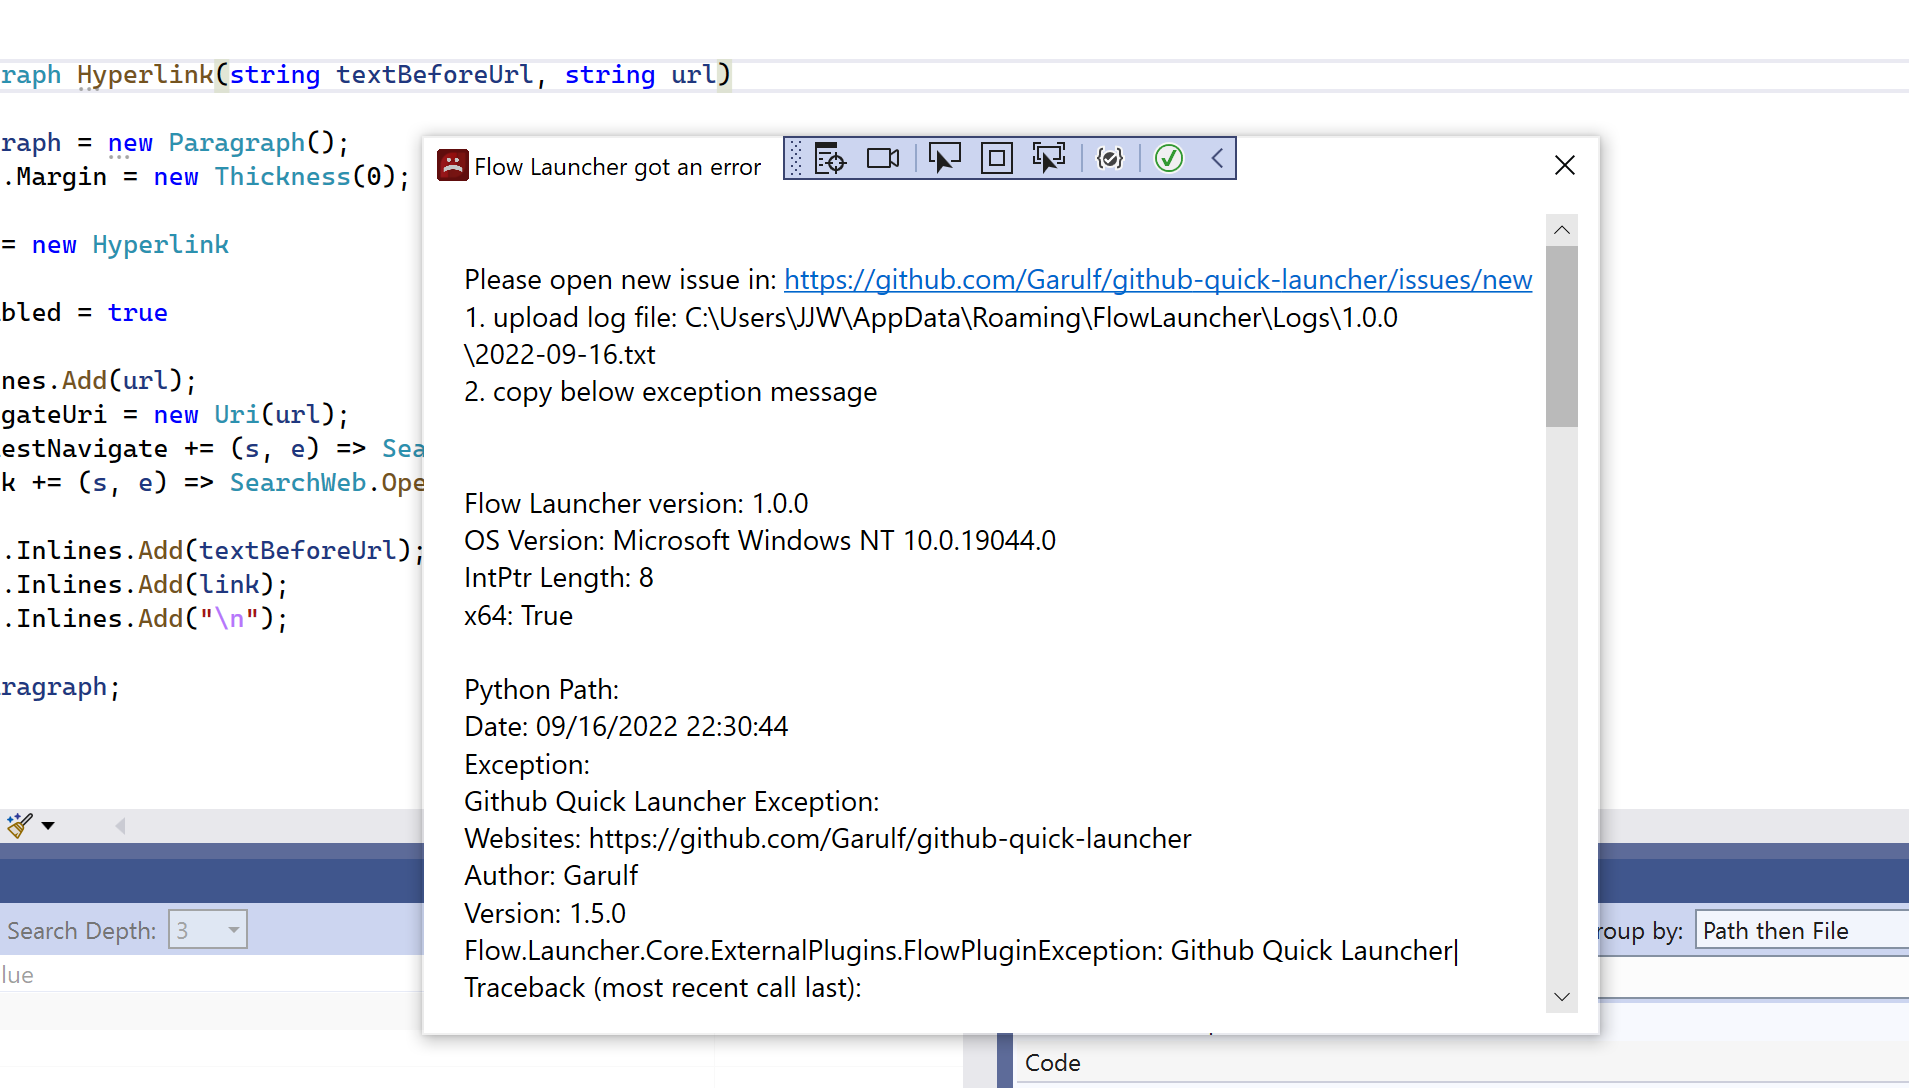Toggle Display Layout Adorners icon
Viewport: 1909px width, 1088px height.
[x=997, y=158]
